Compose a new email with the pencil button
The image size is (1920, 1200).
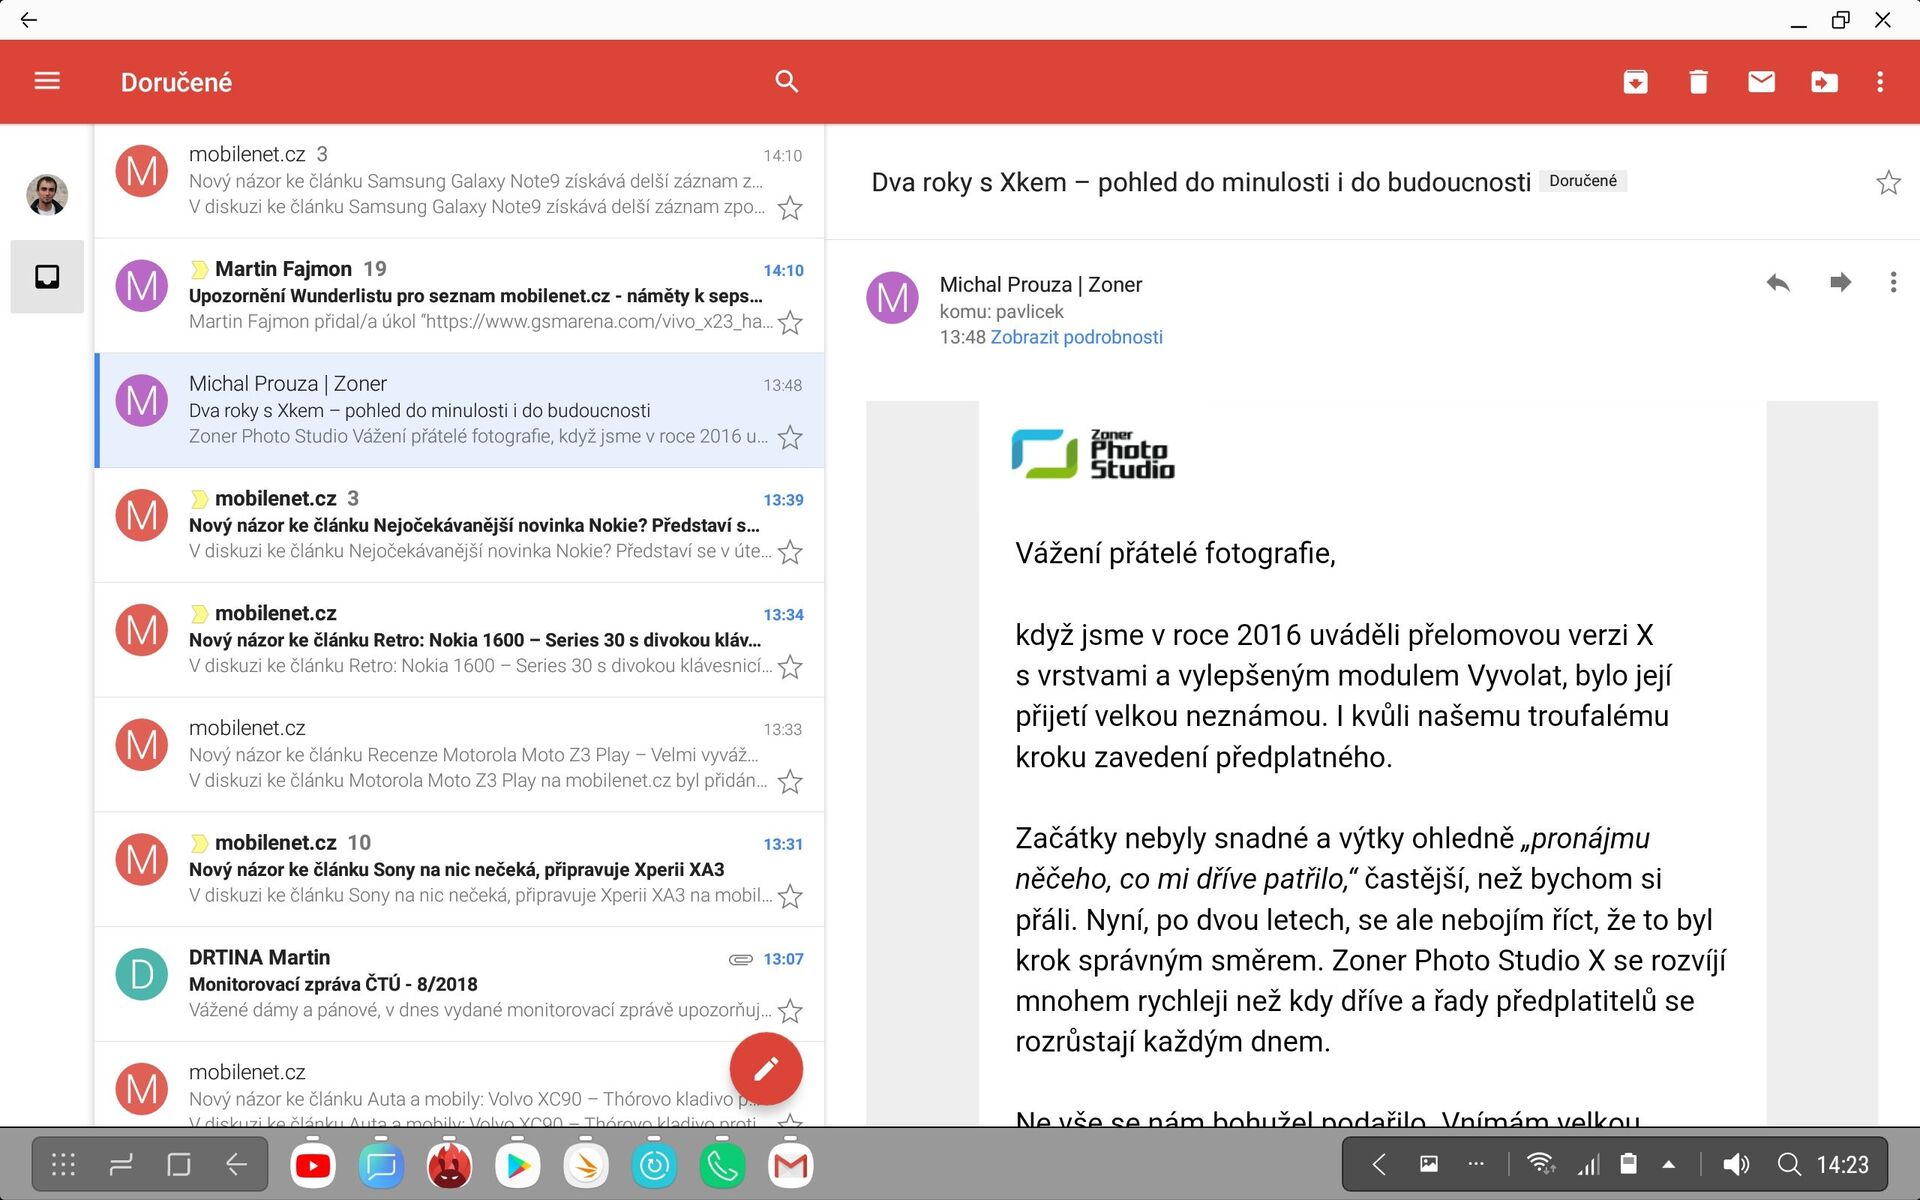[x=766, y=1069]
